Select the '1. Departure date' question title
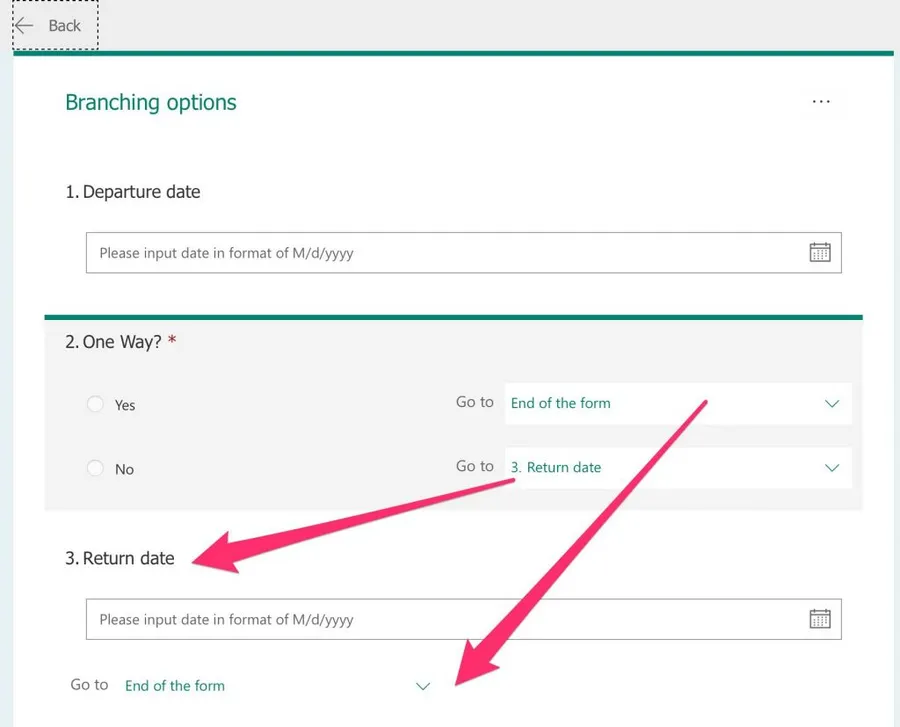Image resolution: width=900 pixels, height=727 pixels. [x=133, y=192]
